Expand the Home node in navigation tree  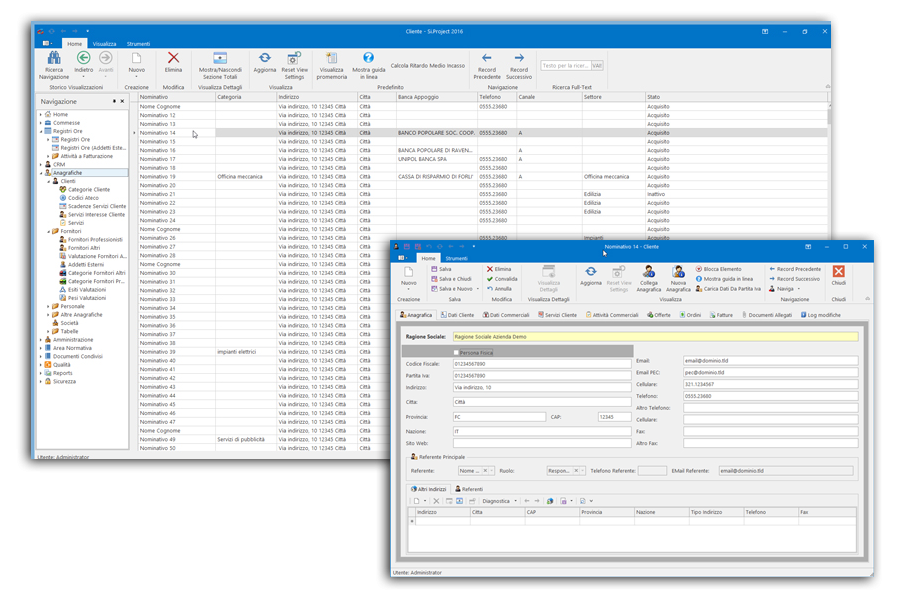[40, 114]
